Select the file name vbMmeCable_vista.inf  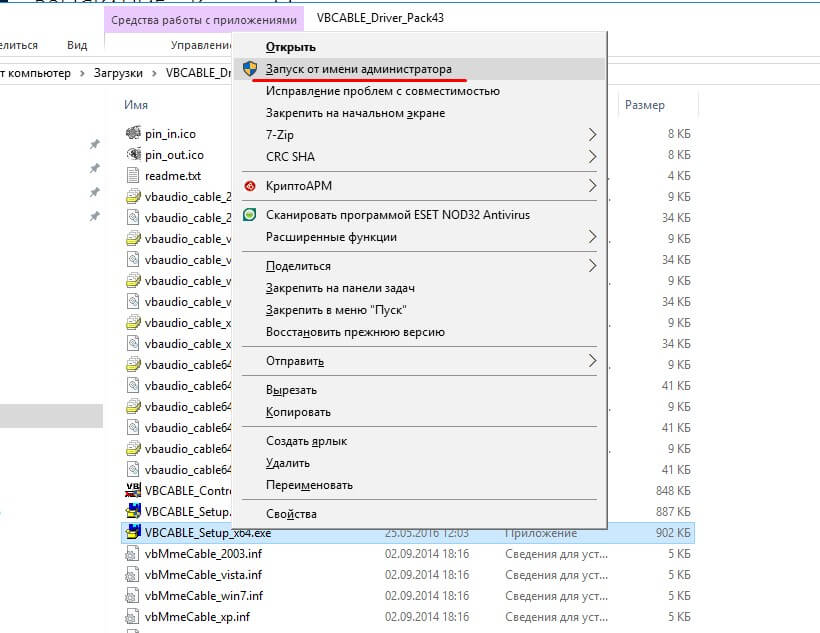coord(203,574)
